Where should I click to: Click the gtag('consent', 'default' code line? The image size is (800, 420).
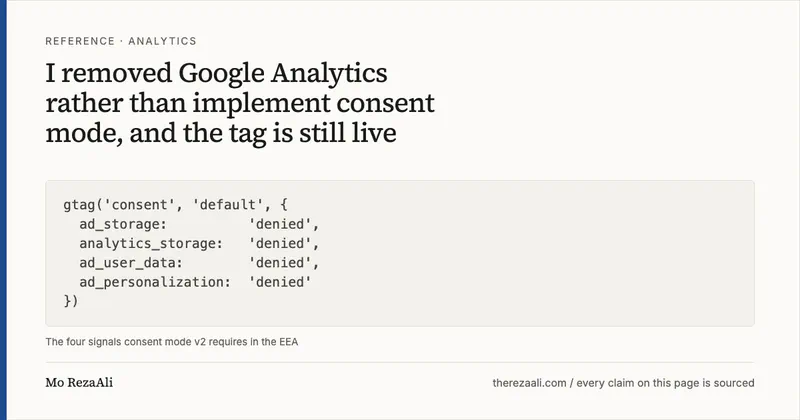(x=176, y=205)
